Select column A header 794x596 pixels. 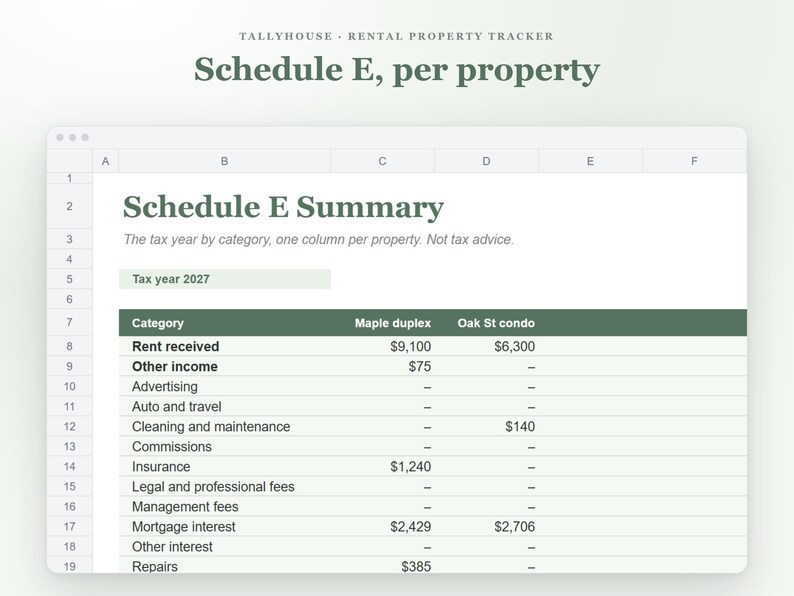[x=105, y=161]
